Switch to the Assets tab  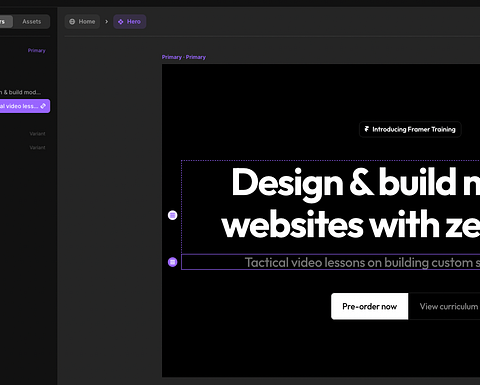coord(31,22)
